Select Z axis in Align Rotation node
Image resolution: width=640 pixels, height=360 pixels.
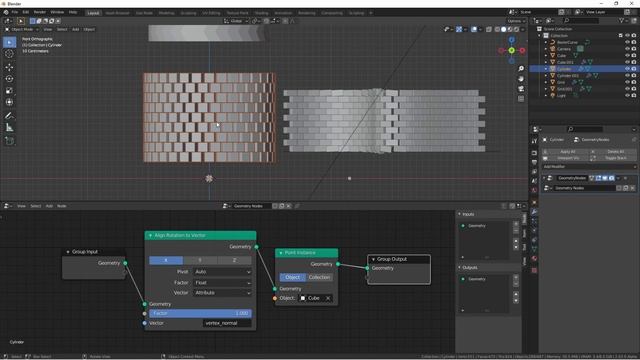point(234,260)
